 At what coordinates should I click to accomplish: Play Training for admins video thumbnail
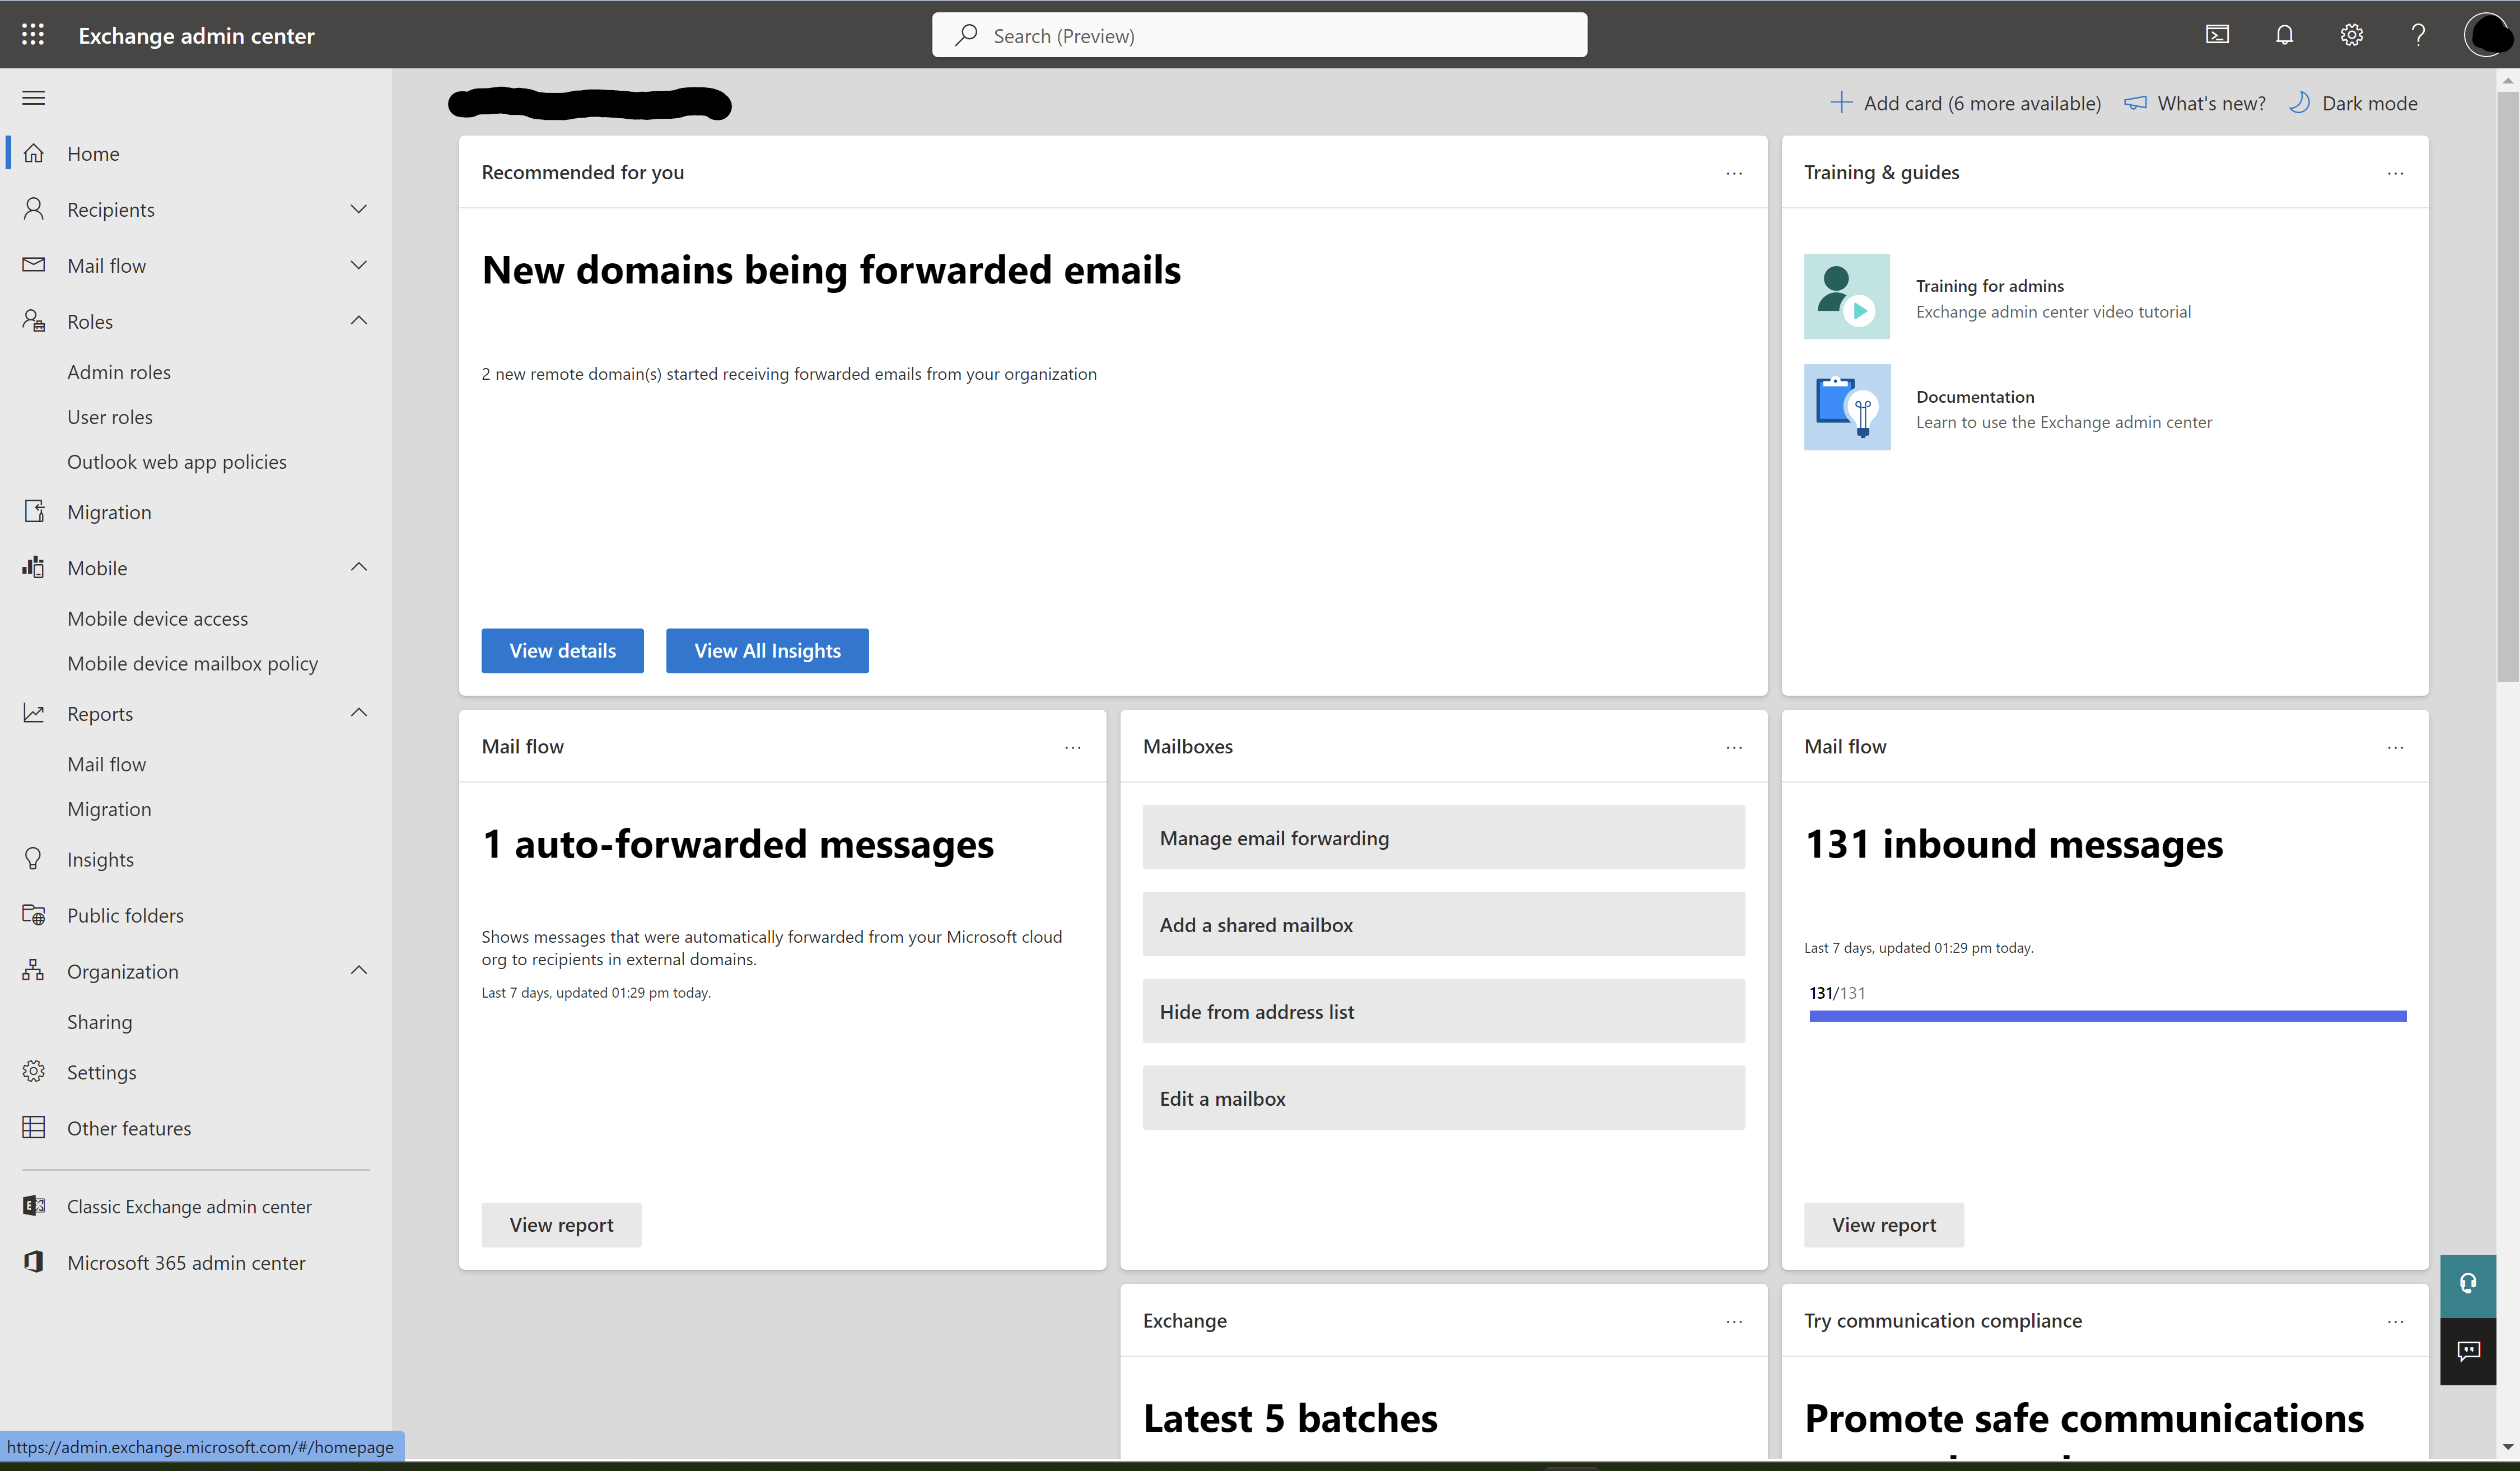point(1846,297)
